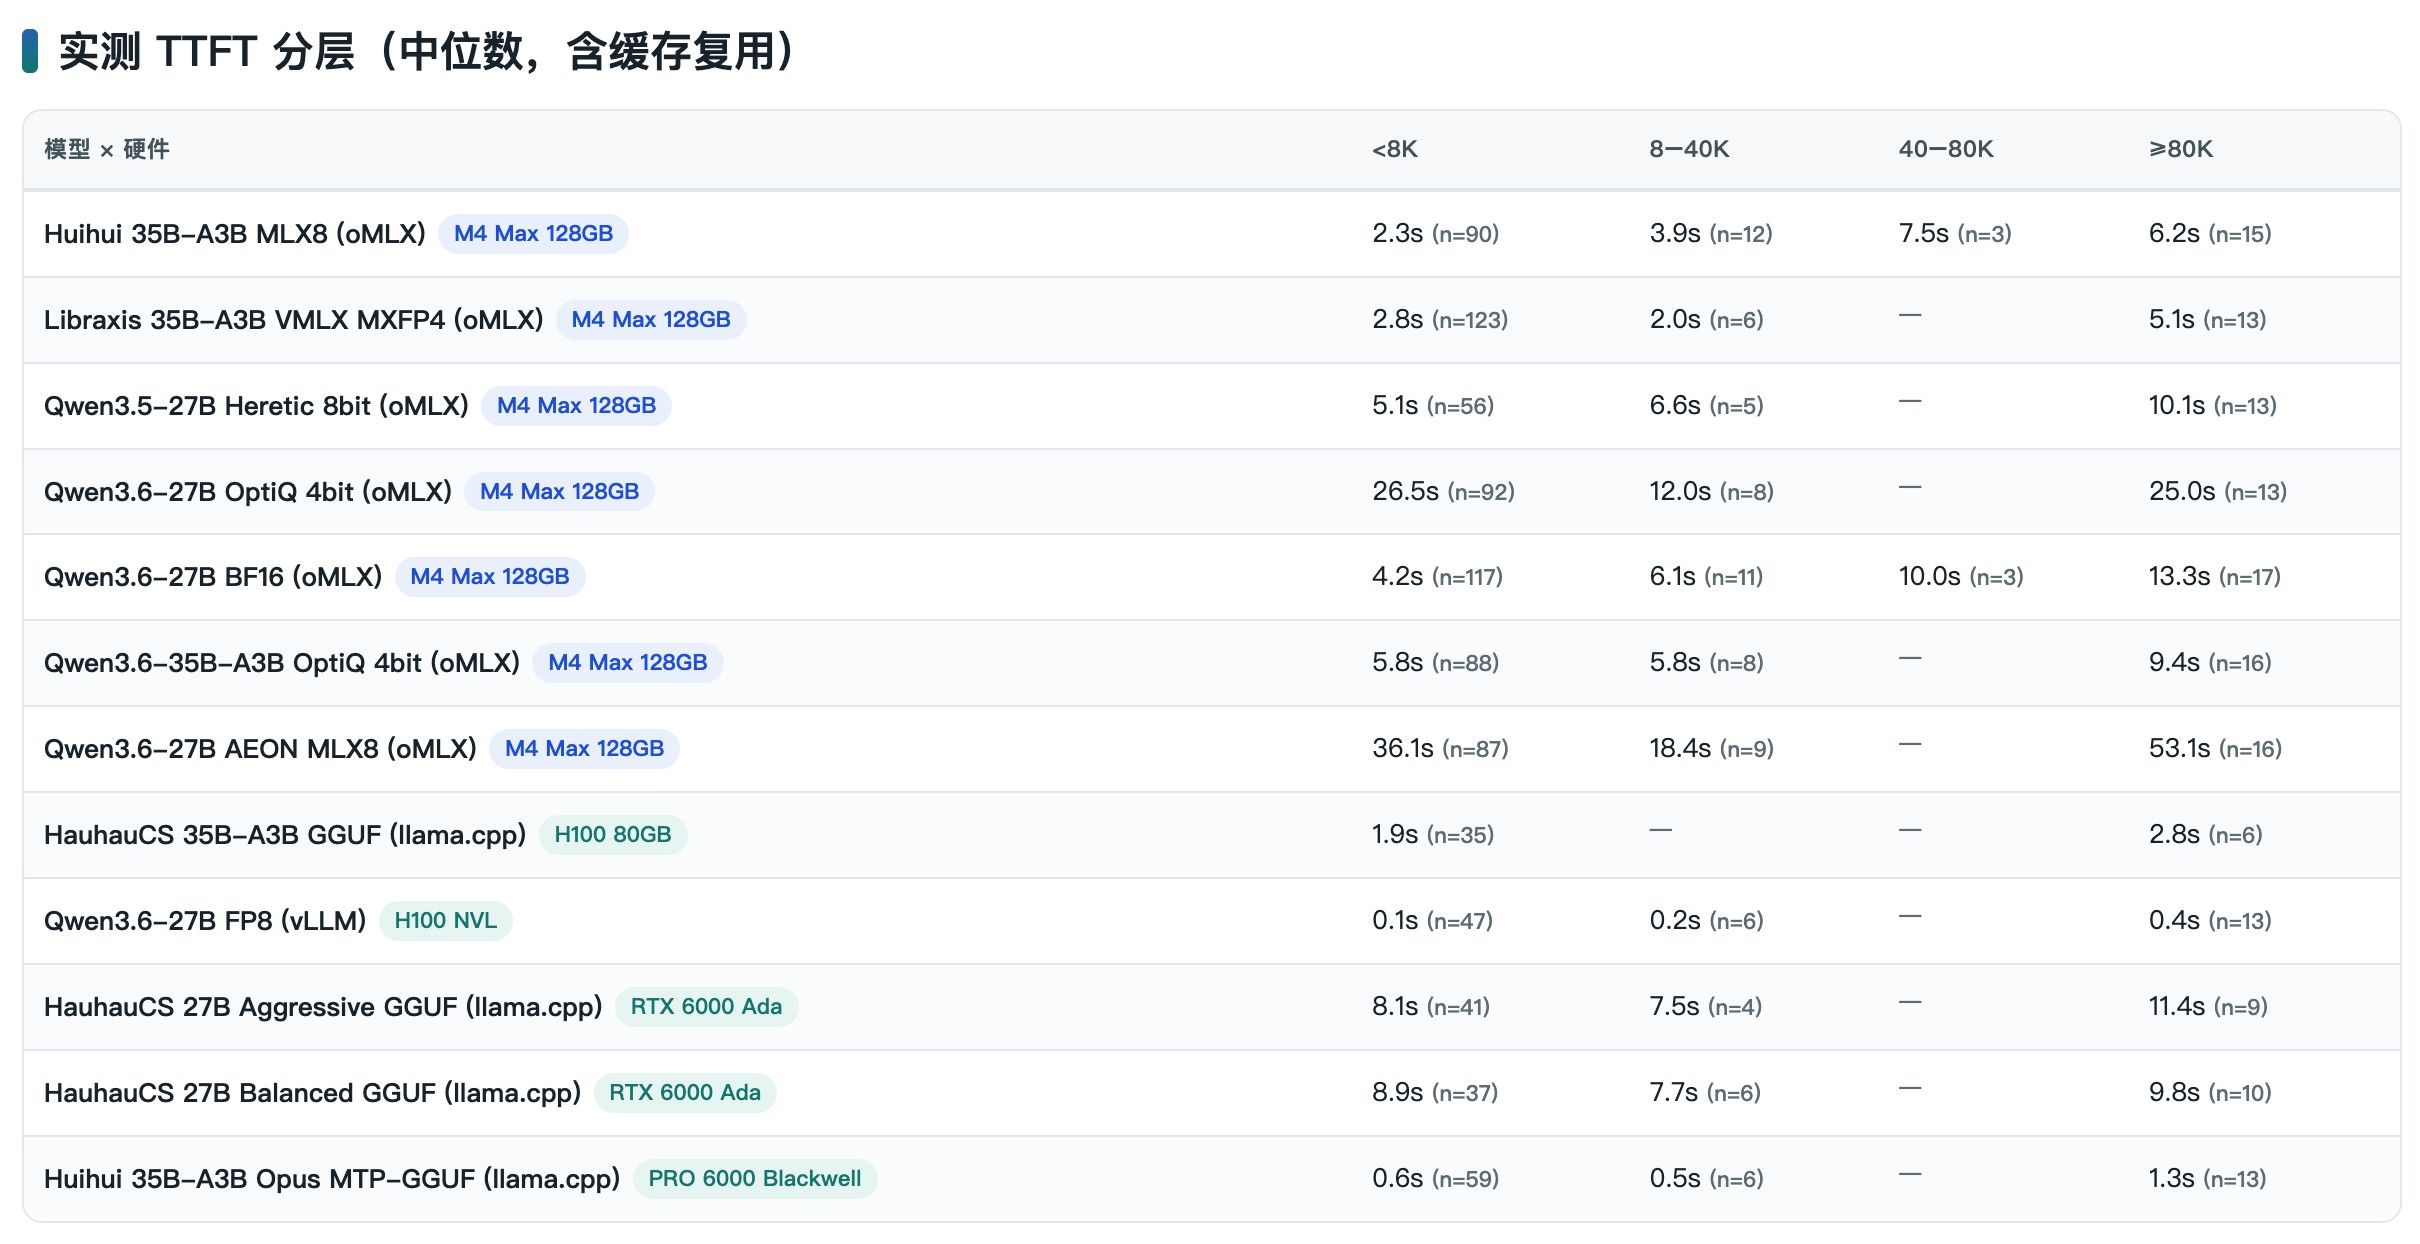
Task: Select "Qwen3.6-27B FP8 (vLLM)" model name
Action: click(x=205, y=921)
